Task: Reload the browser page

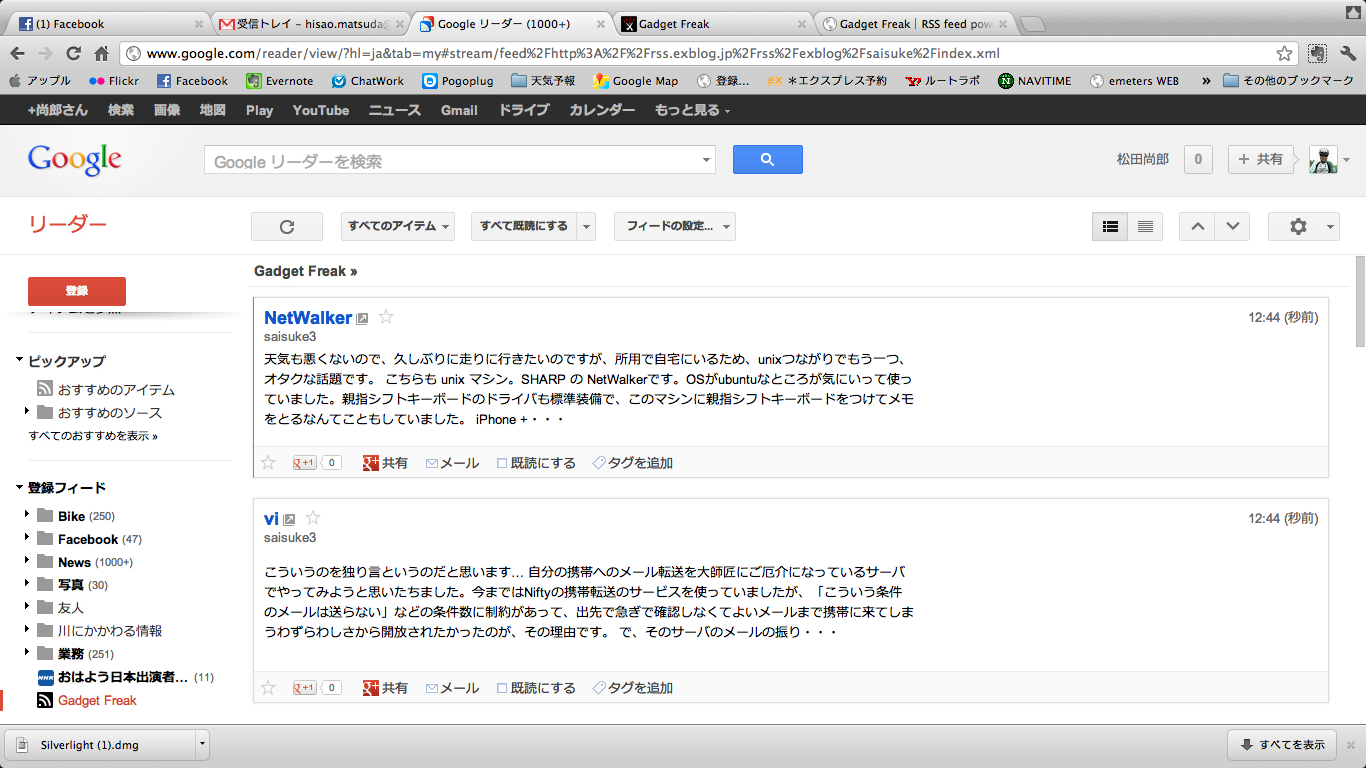Action: tap(73, 54)
